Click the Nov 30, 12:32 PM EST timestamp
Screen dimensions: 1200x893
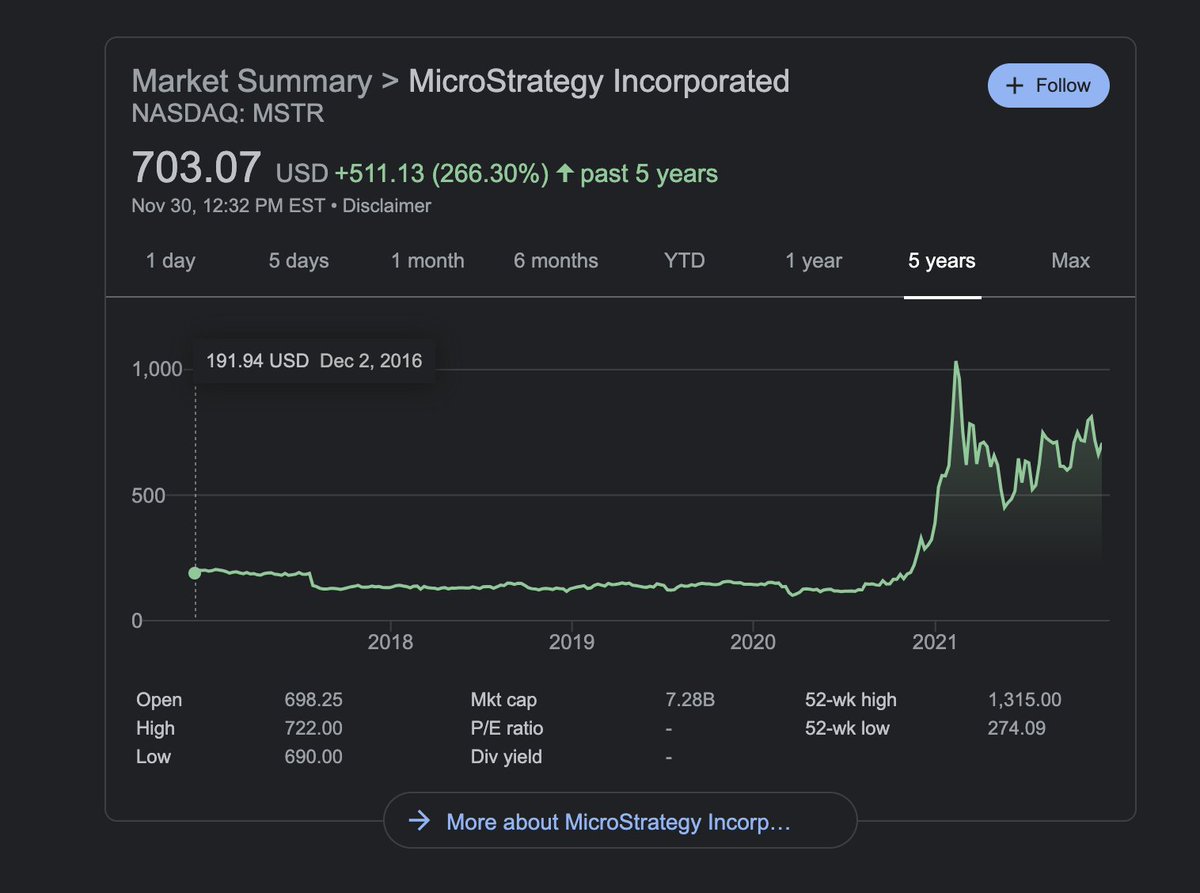pos(229,206)
